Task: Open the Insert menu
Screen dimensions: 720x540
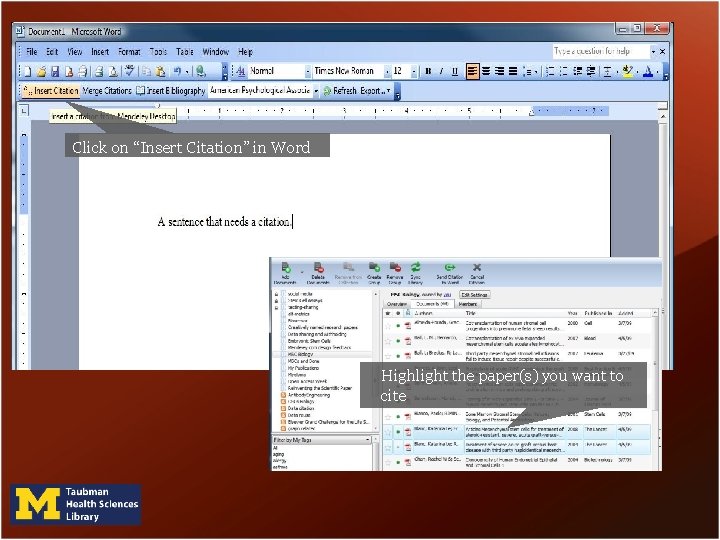Action: point(100,51)
